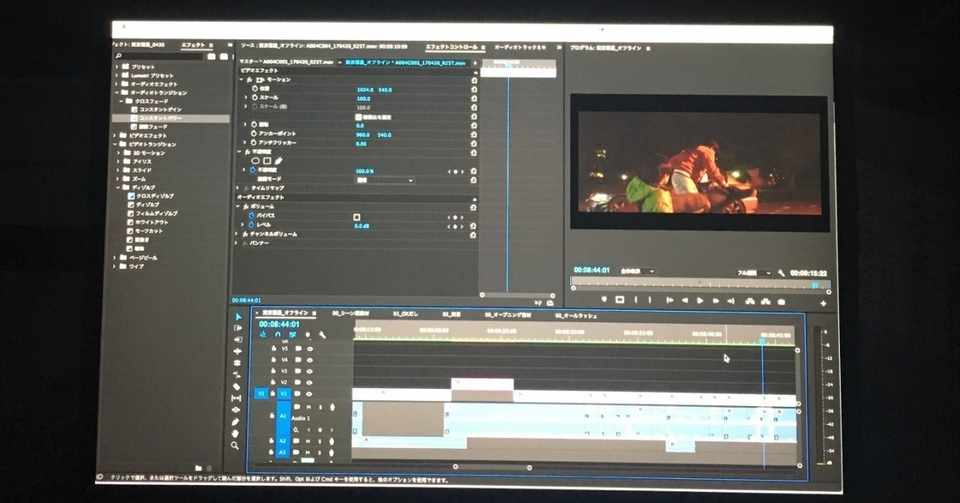Select the Razor tool in the tools panel

click(237, 387)
